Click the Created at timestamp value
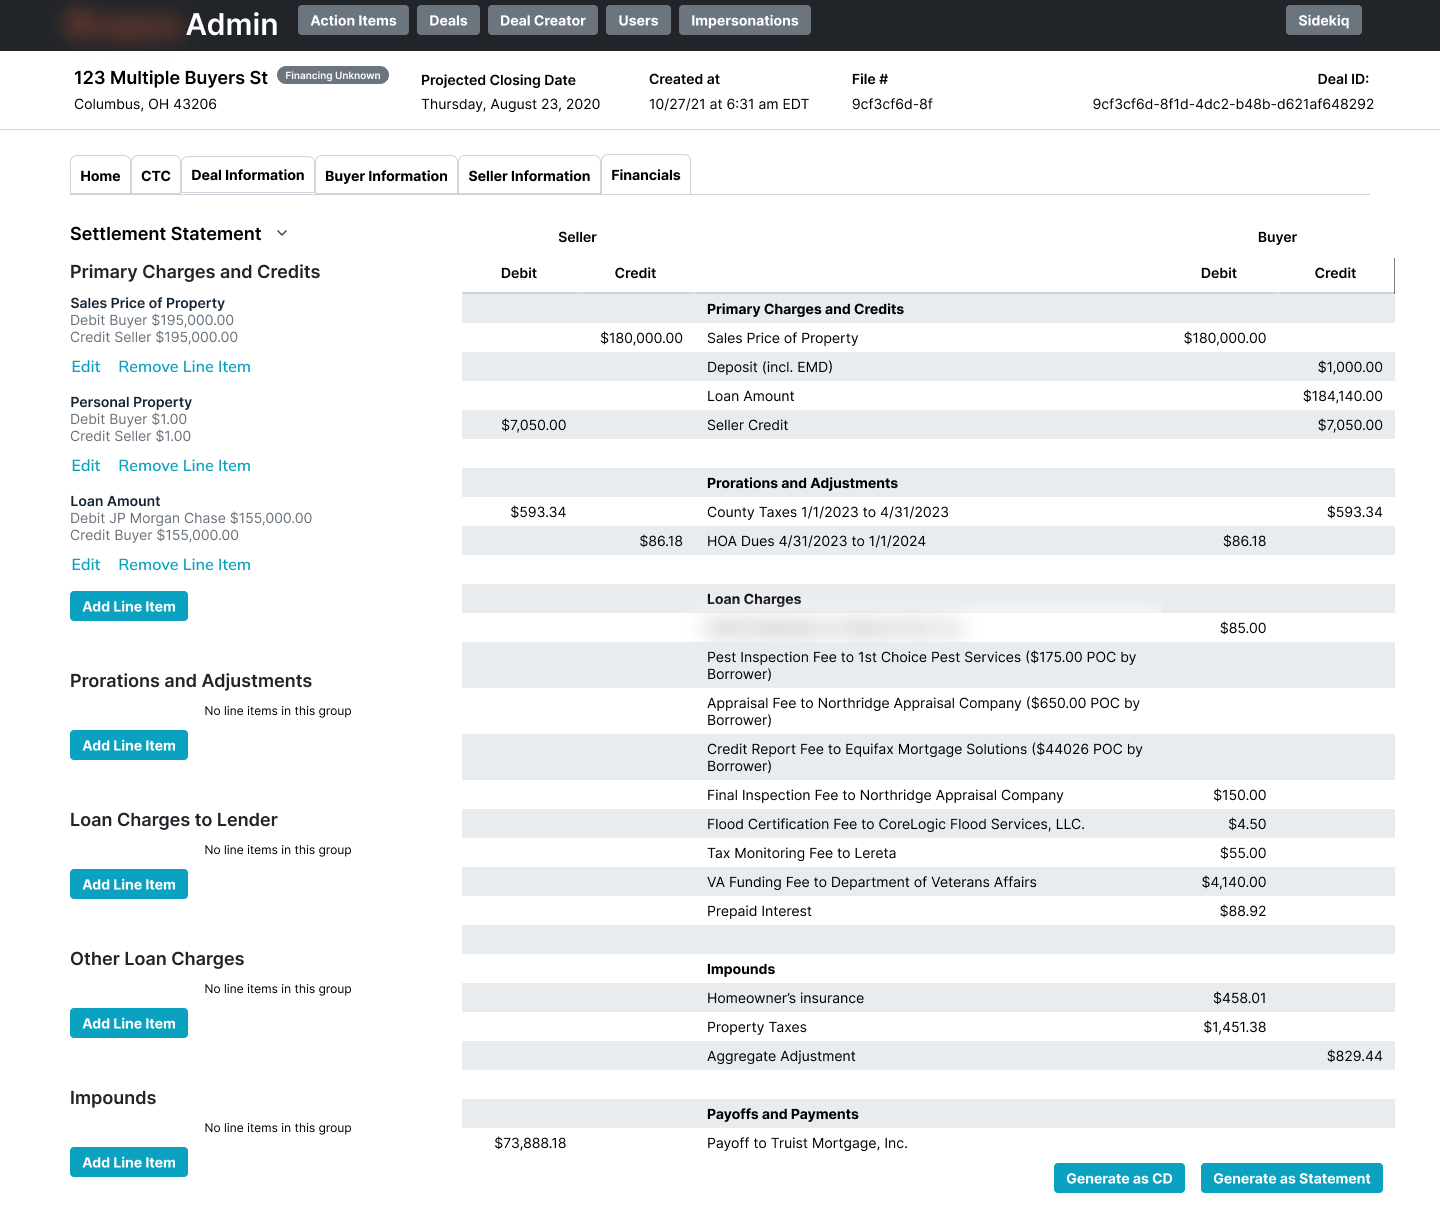The image size is (1440, 1228). (729, 104)
